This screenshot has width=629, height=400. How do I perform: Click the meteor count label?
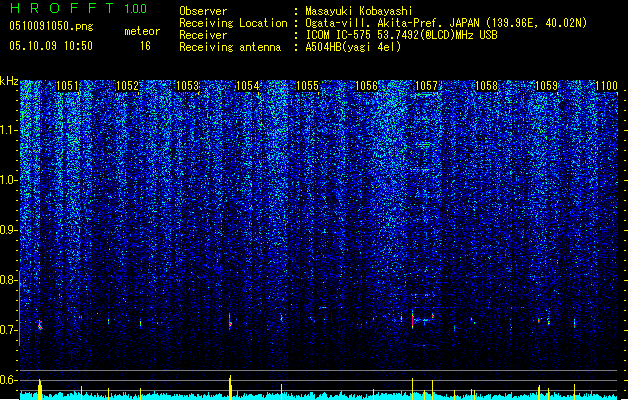[x=142, y=31]
